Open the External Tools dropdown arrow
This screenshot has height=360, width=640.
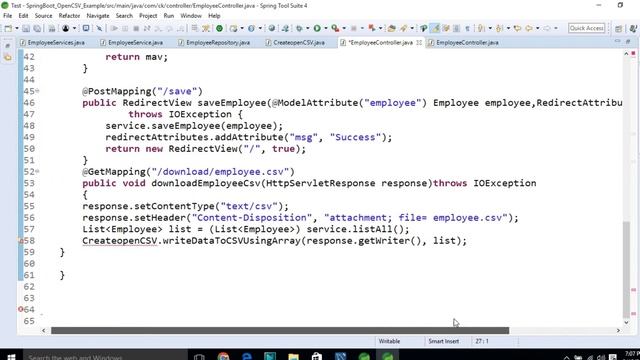pos(344,28)
